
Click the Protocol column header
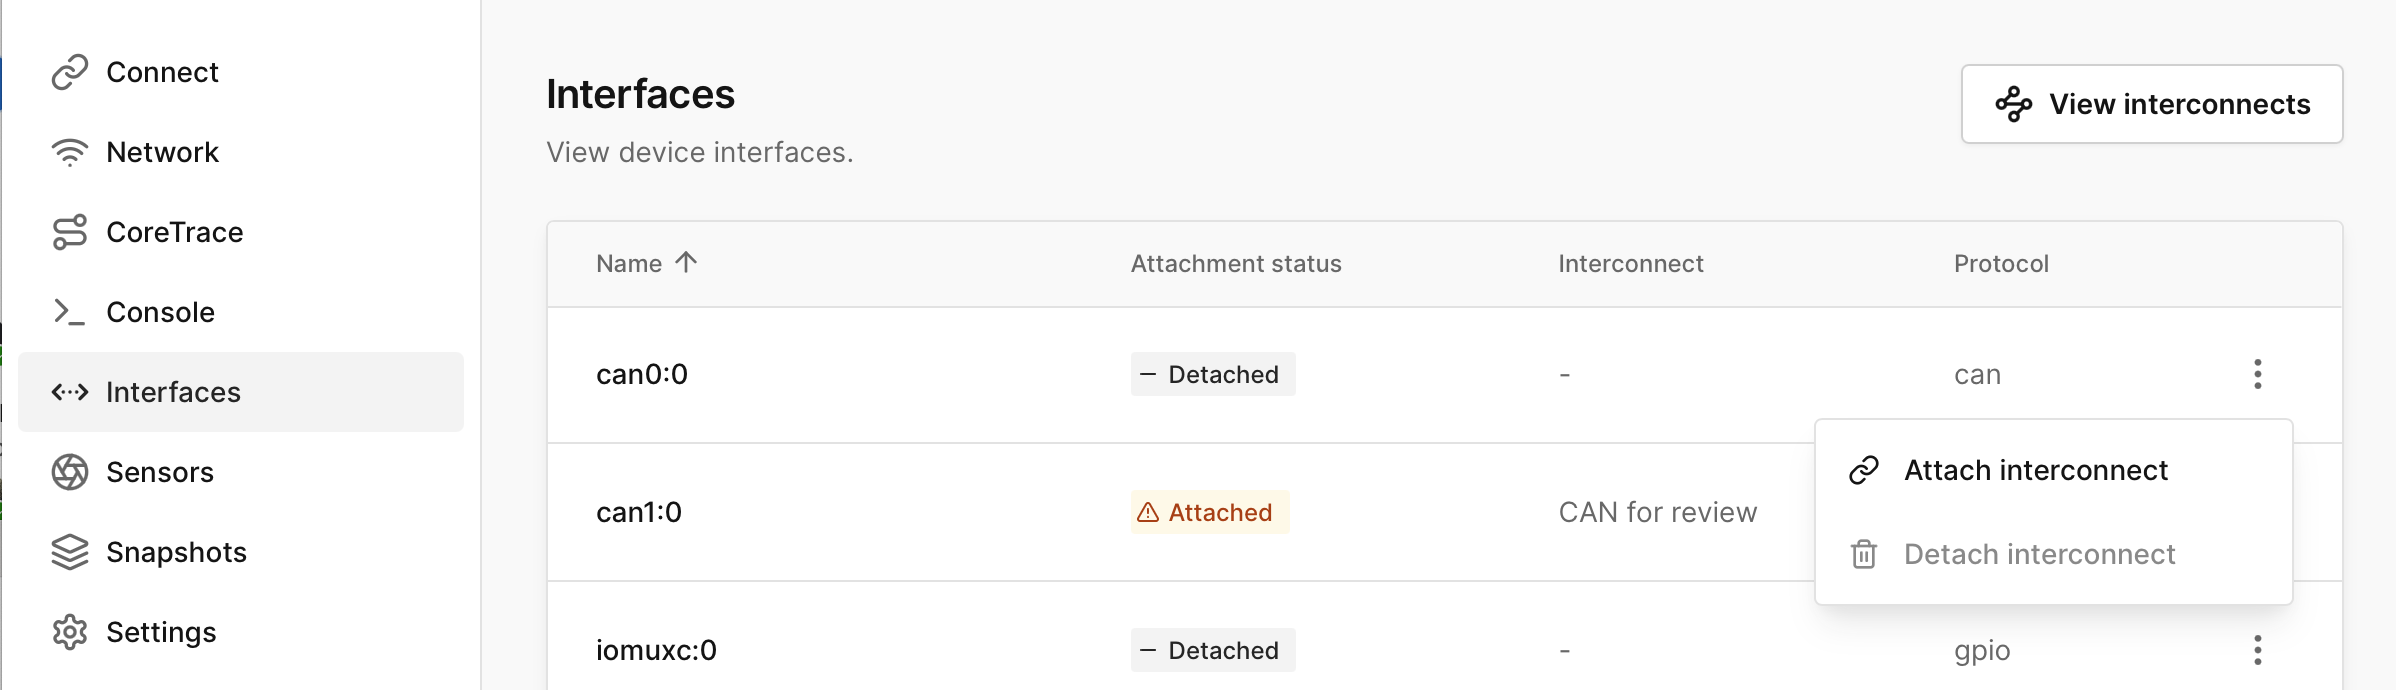click(2001, 264)
